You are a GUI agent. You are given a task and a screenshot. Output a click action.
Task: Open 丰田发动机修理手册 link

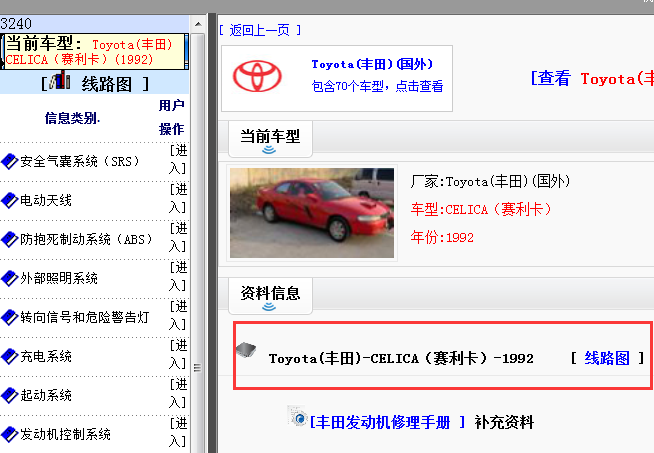(387, 422)
